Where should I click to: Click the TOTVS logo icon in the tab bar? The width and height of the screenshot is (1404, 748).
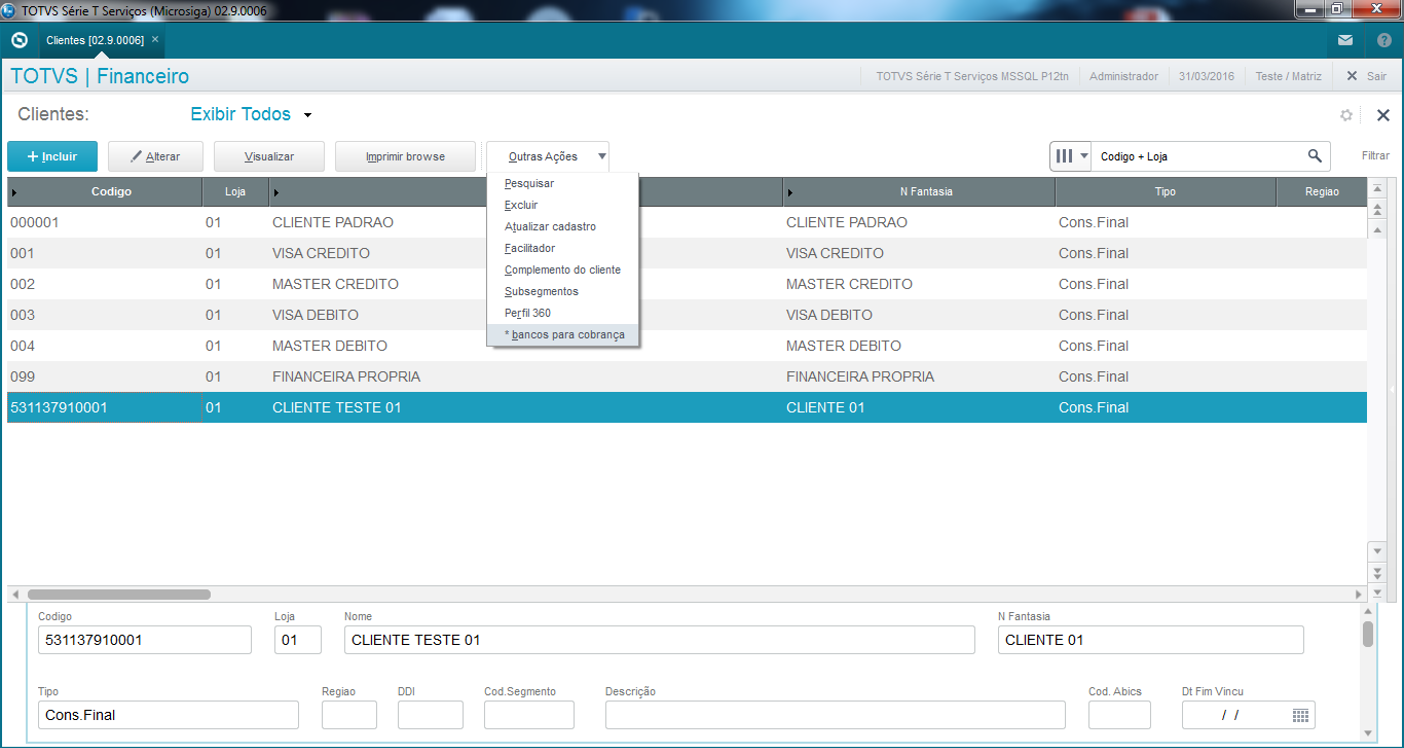(18, 40)
